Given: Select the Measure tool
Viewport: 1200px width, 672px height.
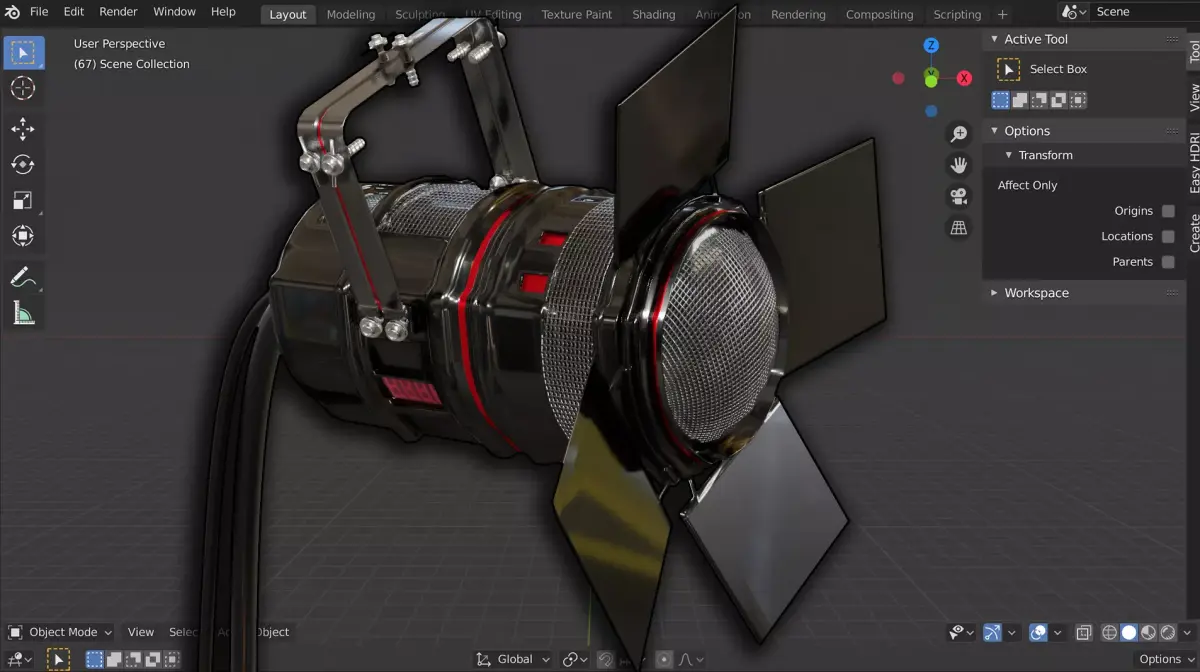Looking at the screenshot, I should pos(24,313).
